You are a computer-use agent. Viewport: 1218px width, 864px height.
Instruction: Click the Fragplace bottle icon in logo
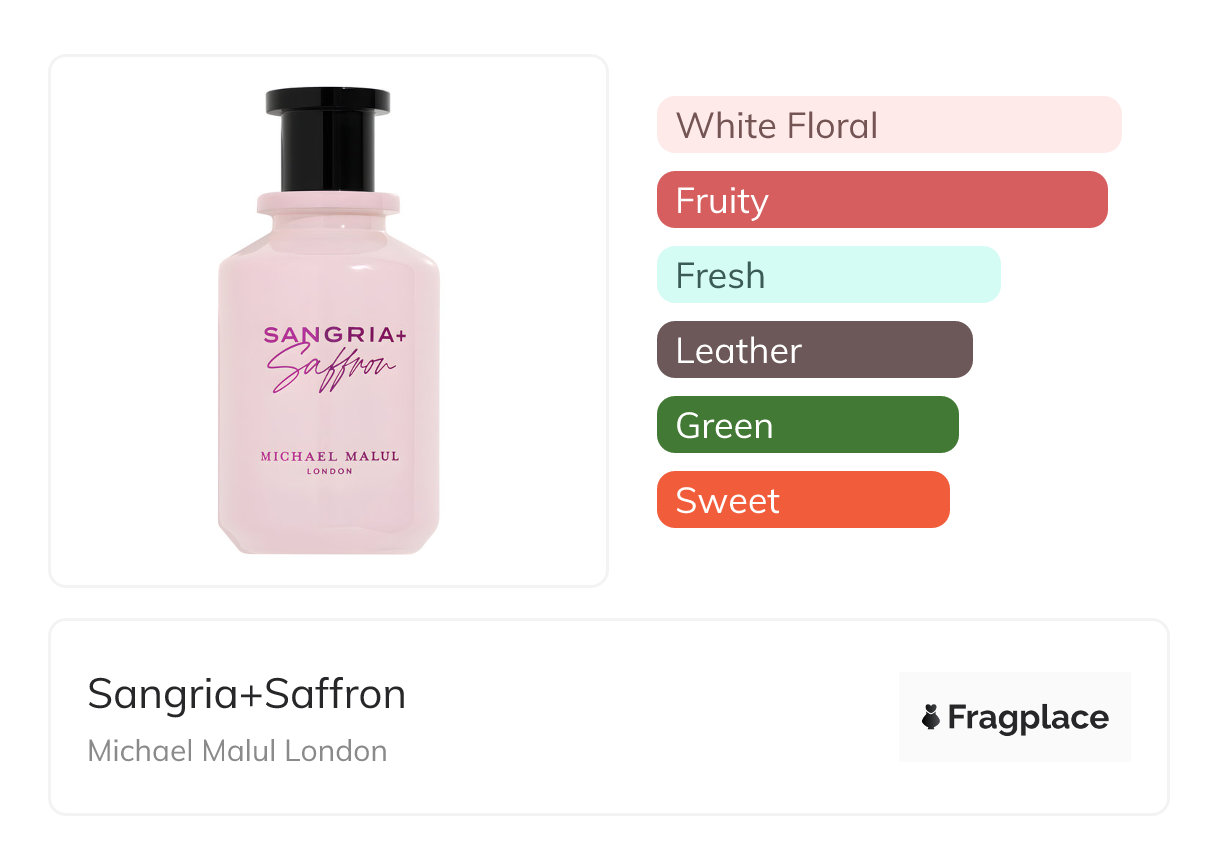point(931,717)
